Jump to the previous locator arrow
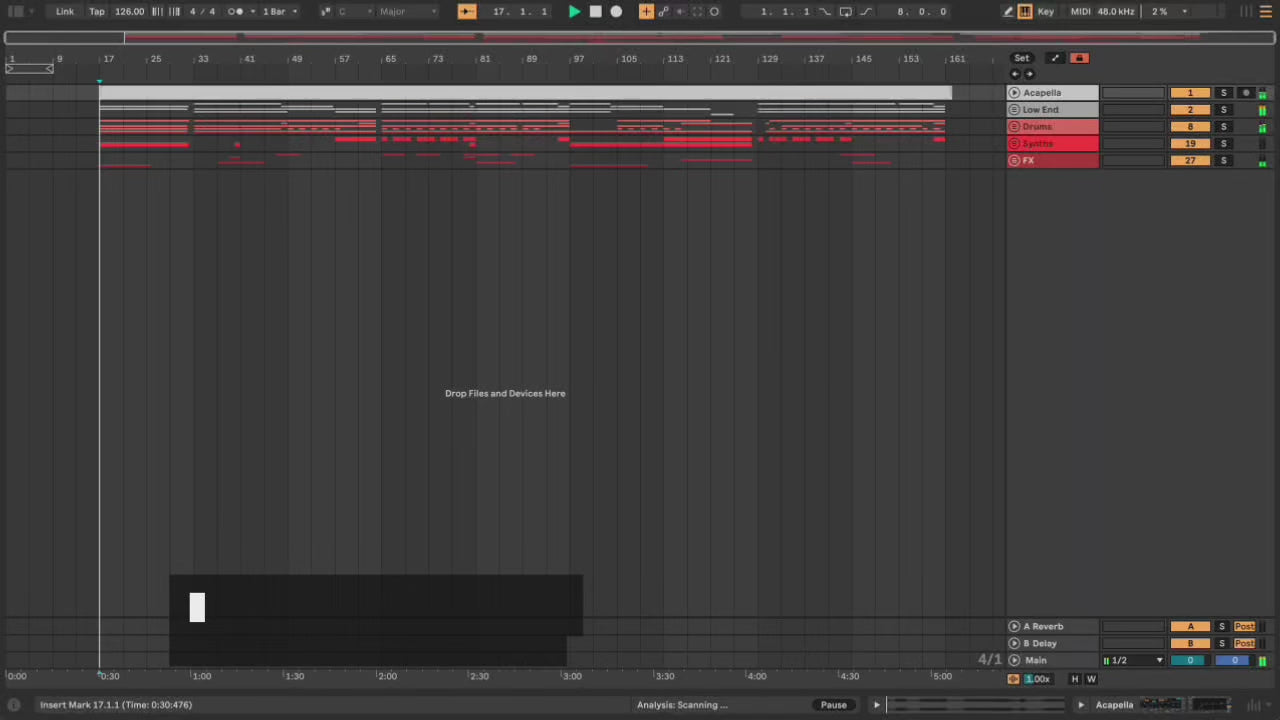 (x=1015, y=74)
